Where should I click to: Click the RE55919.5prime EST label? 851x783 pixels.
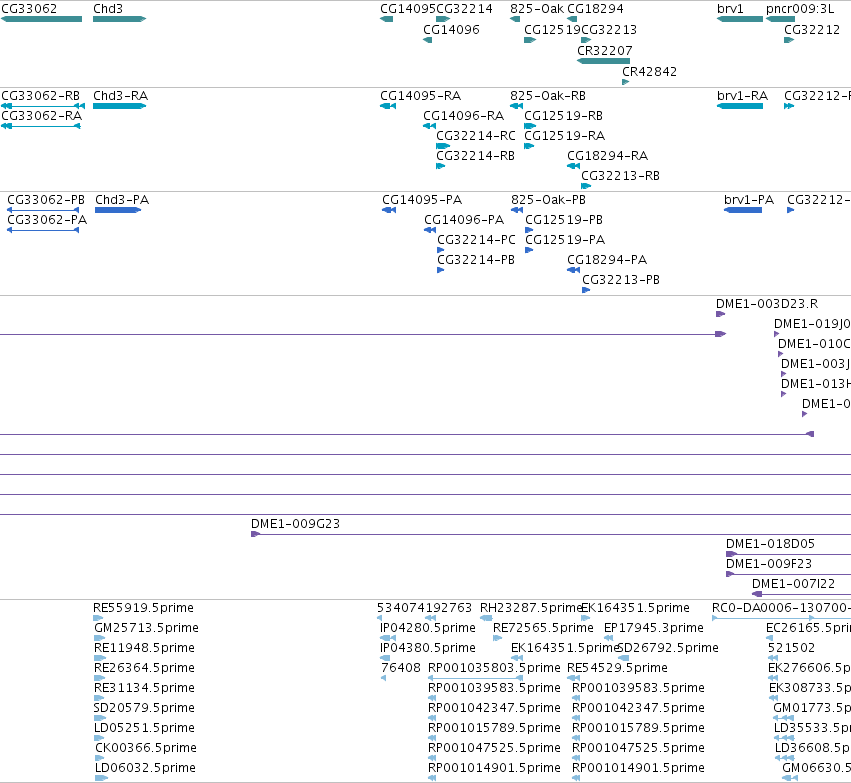(x=143, y=608)
